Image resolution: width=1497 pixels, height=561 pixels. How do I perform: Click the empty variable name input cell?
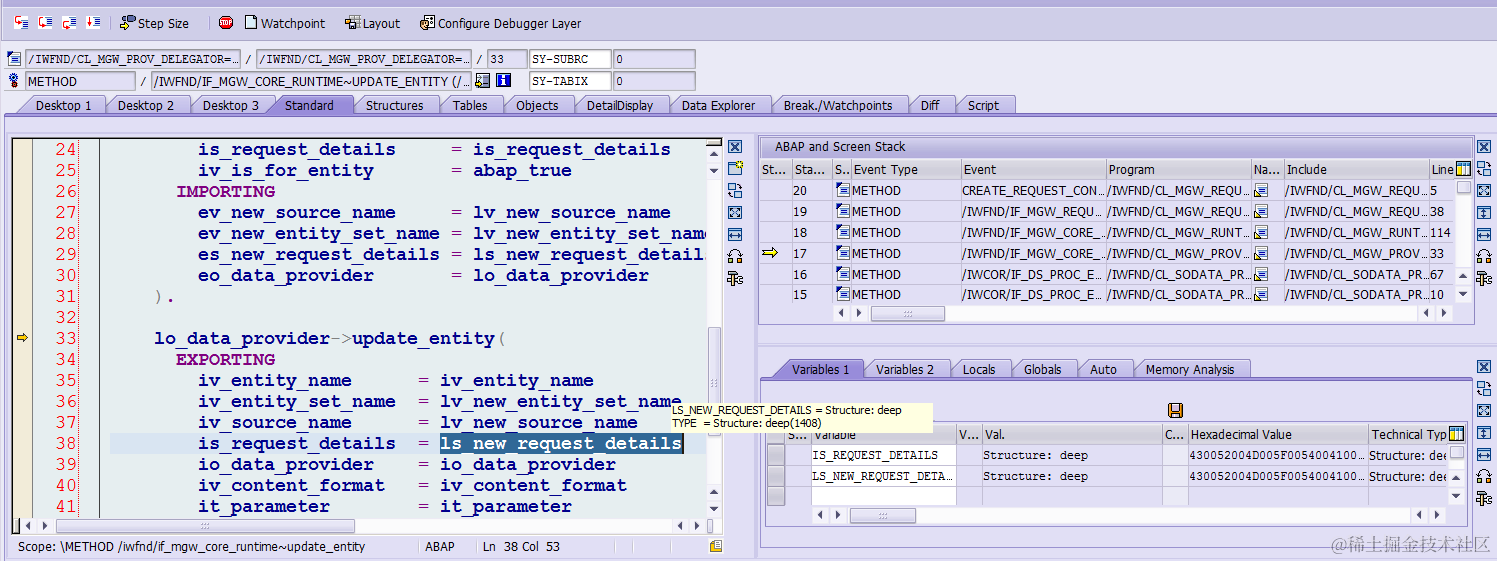click(884, 496)
